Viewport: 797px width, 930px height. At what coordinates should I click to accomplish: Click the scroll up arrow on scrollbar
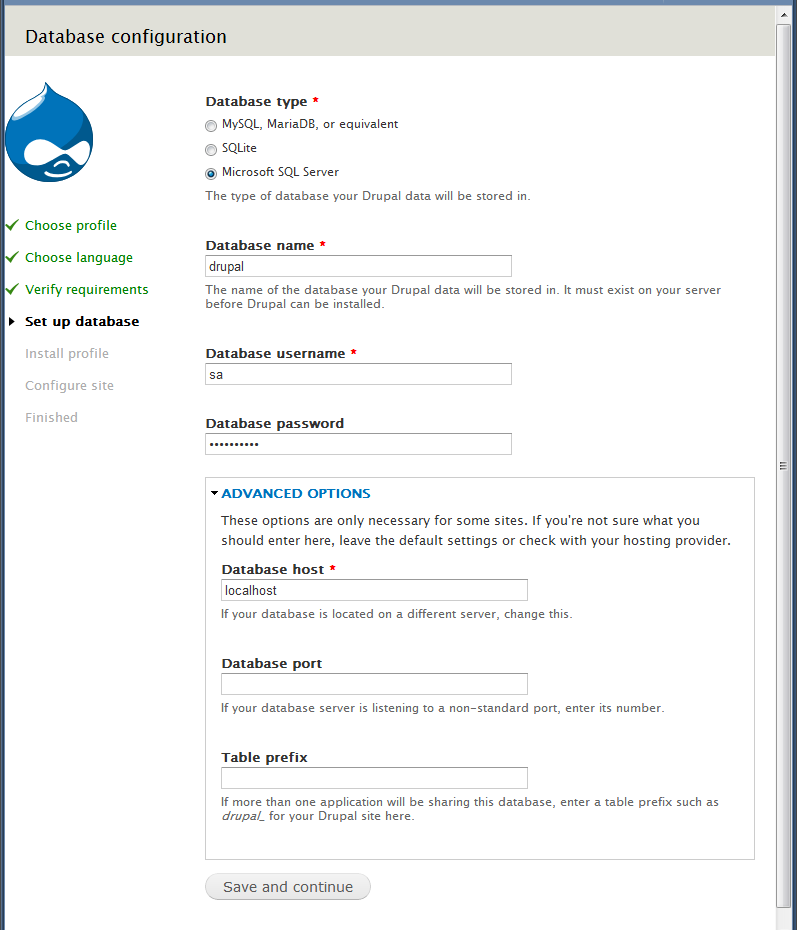click(784, 11)
